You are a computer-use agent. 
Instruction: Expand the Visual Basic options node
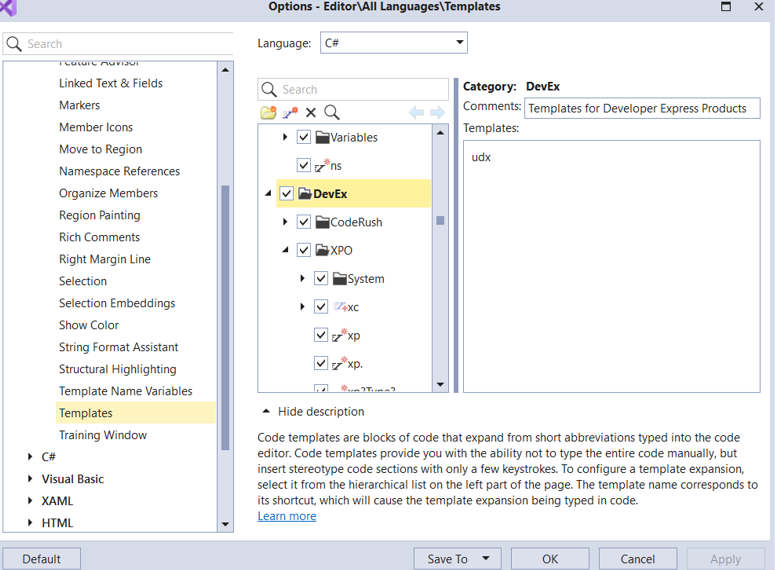30,479
